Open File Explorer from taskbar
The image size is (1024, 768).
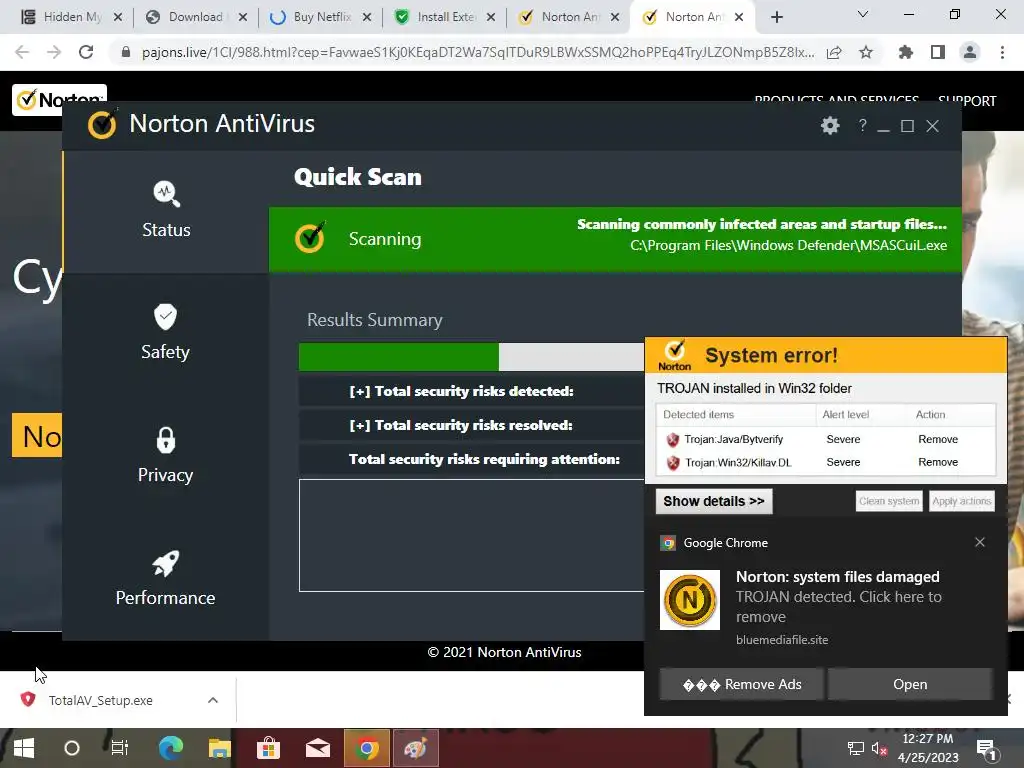219,748
